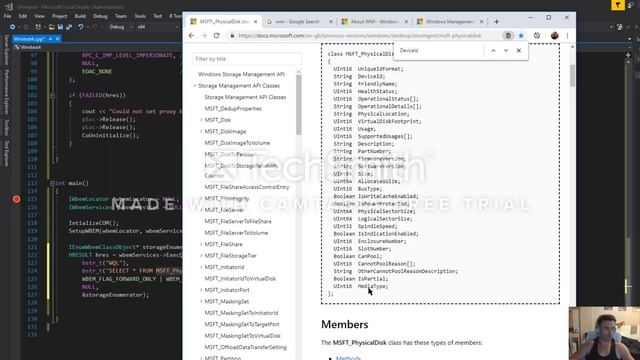Expand the MSFT_FileShare tree node
The image size is (640, 360).
pyautogui.click(x=201, y=244)
